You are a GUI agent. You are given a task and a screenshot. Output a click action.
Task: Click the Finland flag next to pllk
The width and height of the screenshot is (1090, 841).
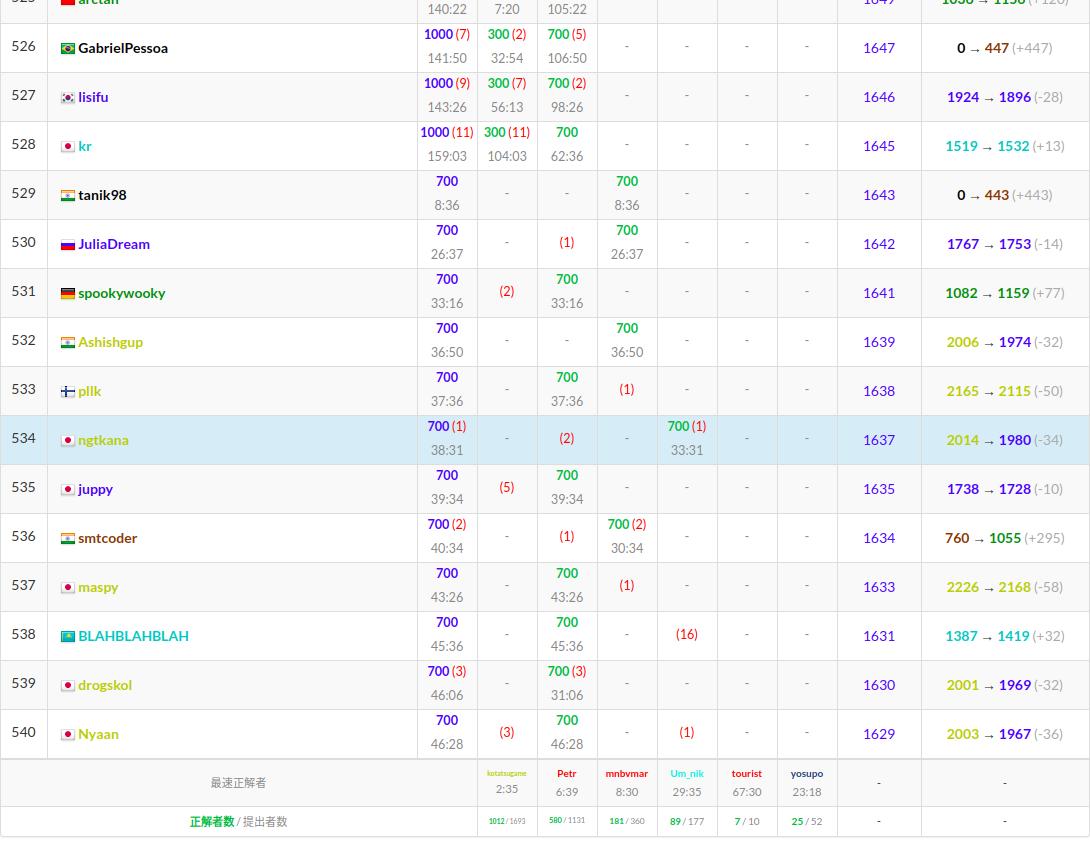pyautogui.click(x=67, y=390)
